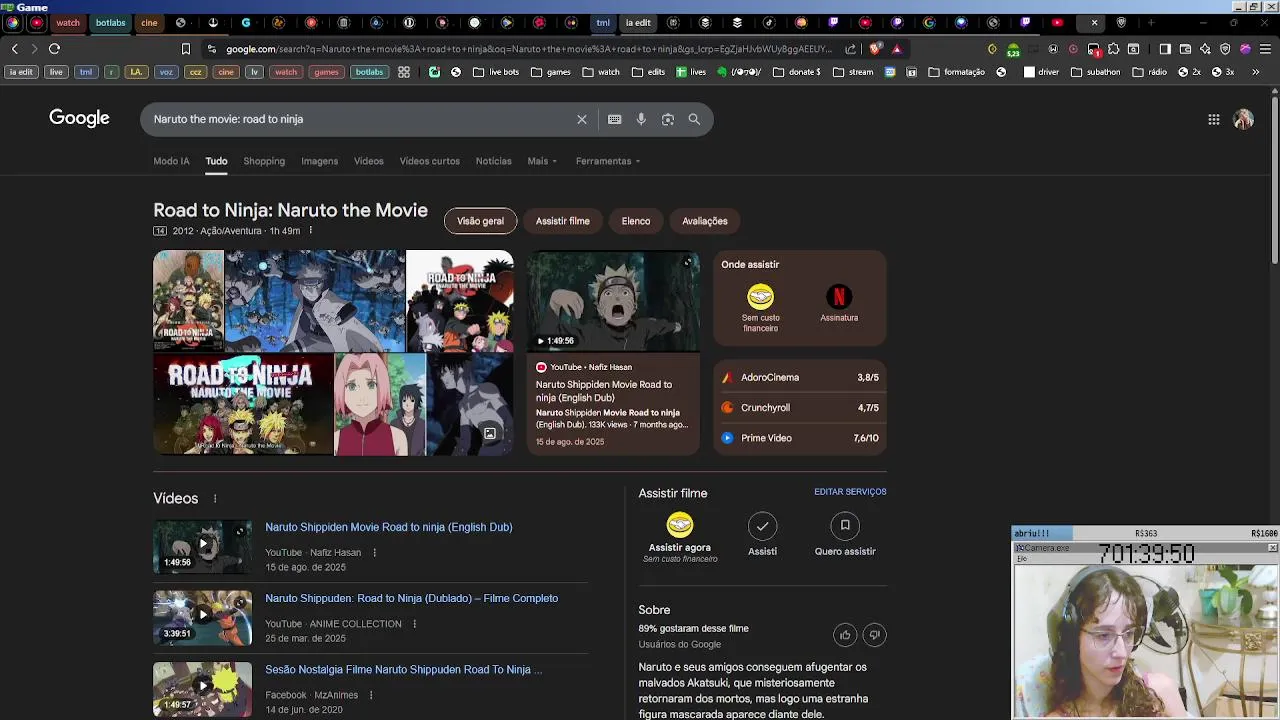The image size is (1280, 720).
Task: Reload the page with the refresh icon
Action: tap(54, 48)
